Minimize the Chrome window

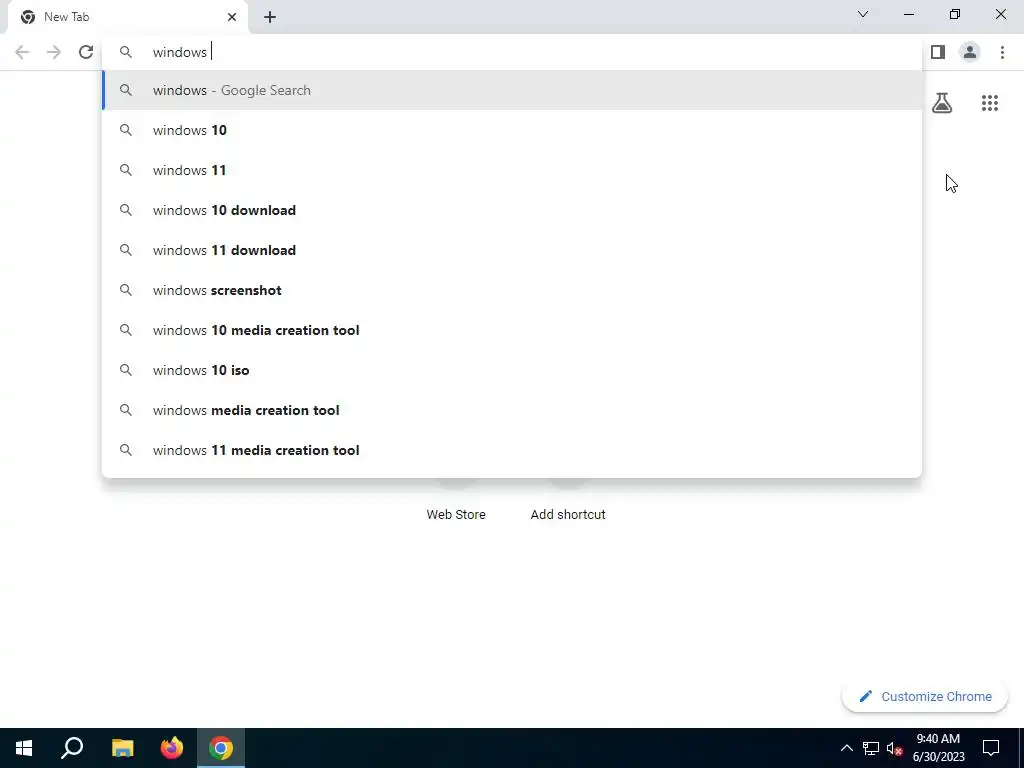point(909,14)
